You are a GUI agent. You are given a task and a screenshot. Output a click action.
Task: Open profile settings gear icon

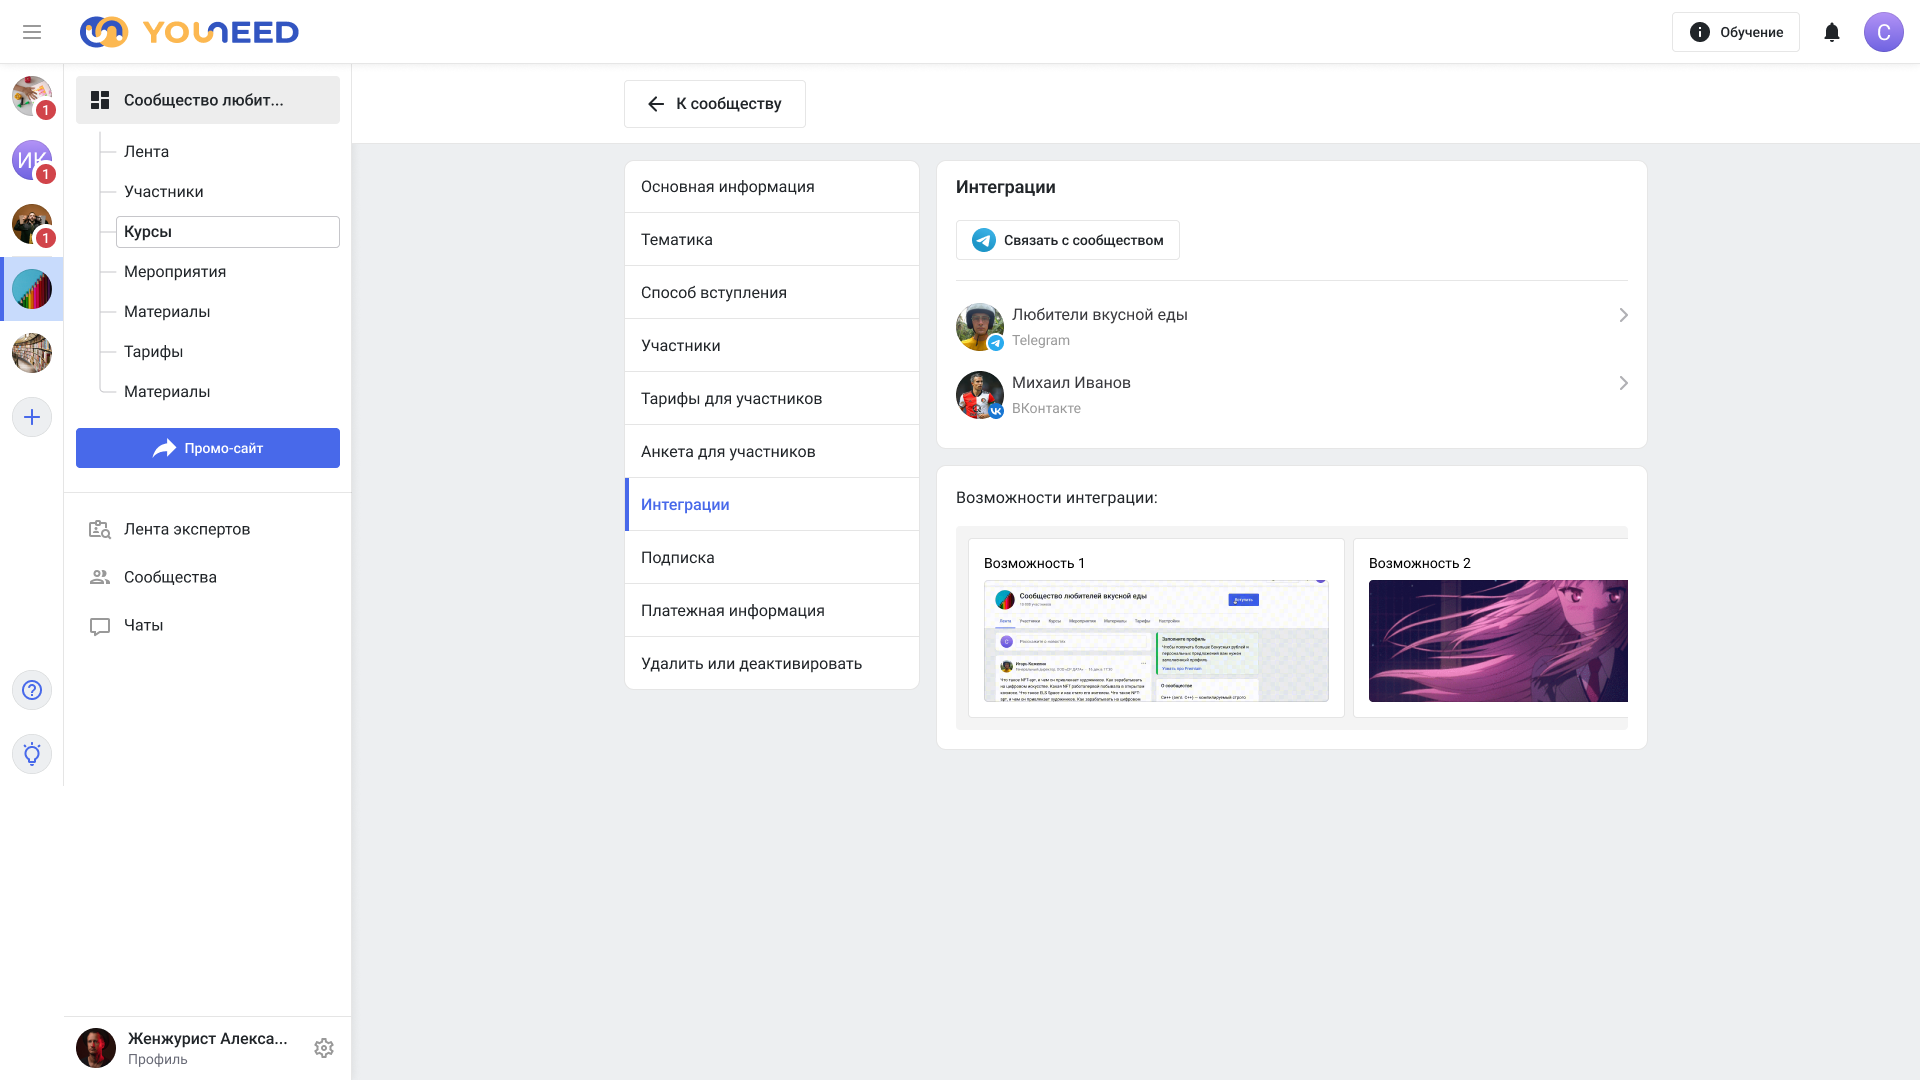point(323,1048)
